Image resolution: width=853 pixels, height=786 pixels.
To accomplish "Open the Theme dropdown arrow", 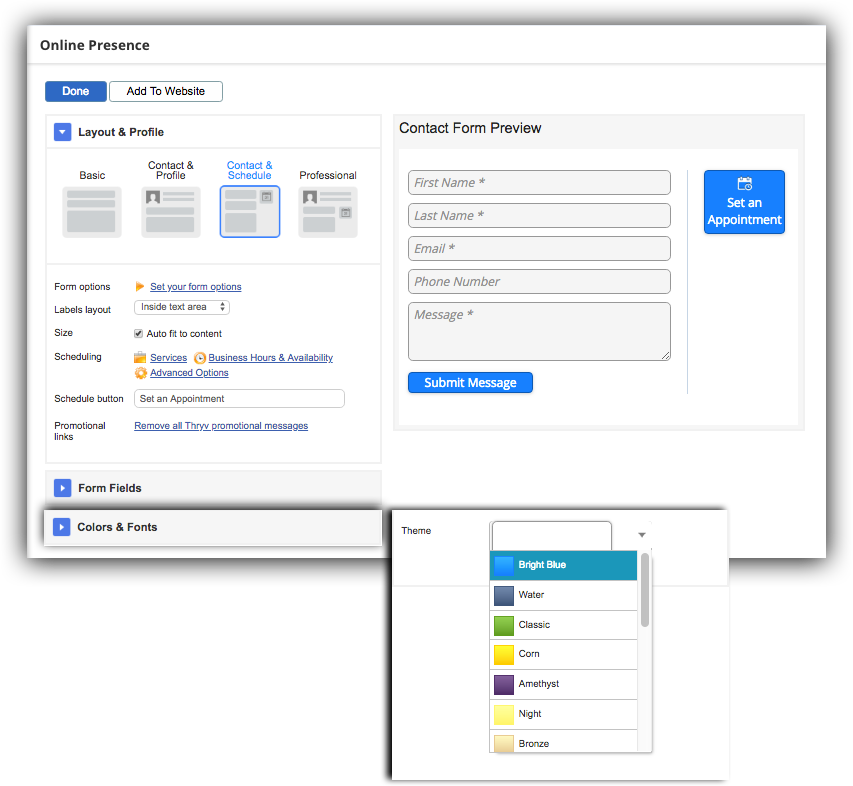I will (641, 535).
